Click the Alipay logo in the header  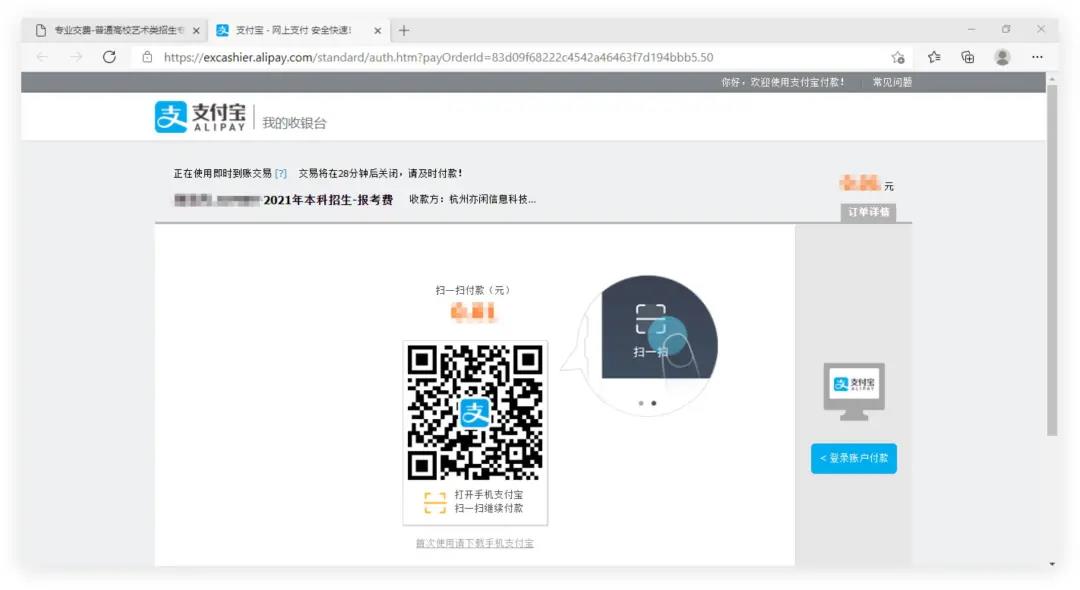pos(200,116)
